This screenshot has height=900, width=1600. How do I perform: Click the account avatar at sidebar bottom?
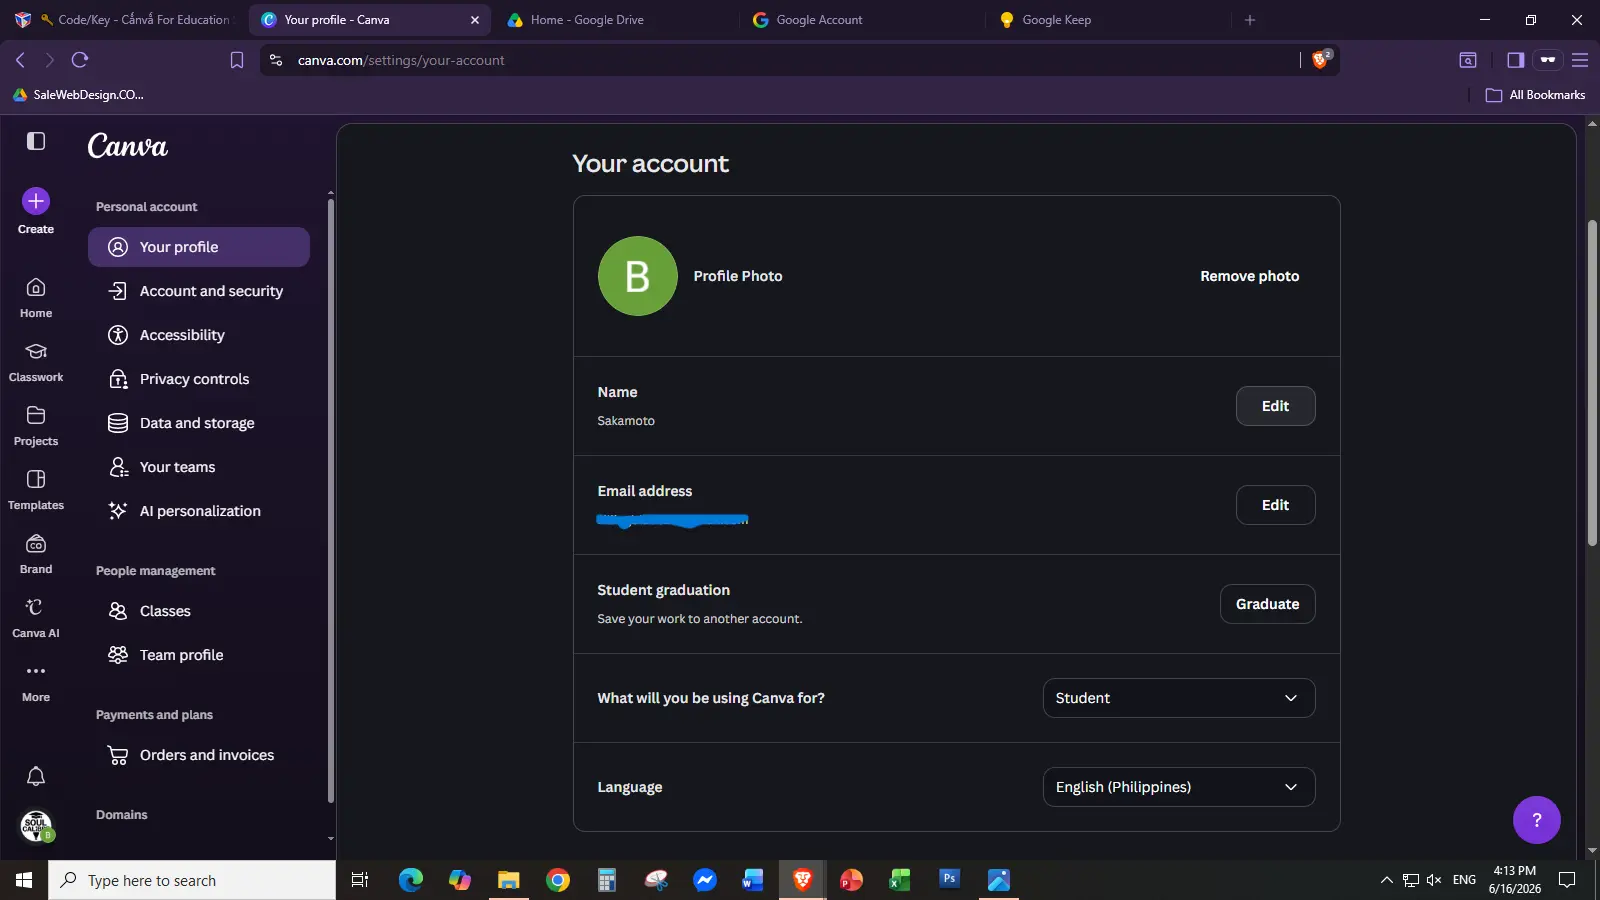coord(36,826)
